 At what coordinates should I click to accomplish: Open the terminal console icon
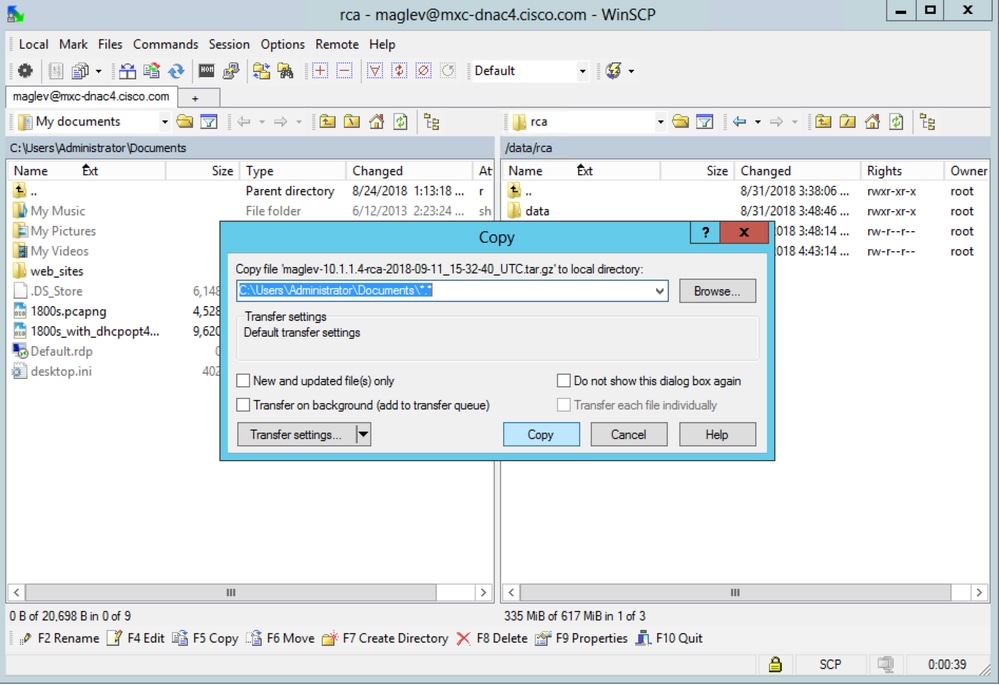[206, 71]
